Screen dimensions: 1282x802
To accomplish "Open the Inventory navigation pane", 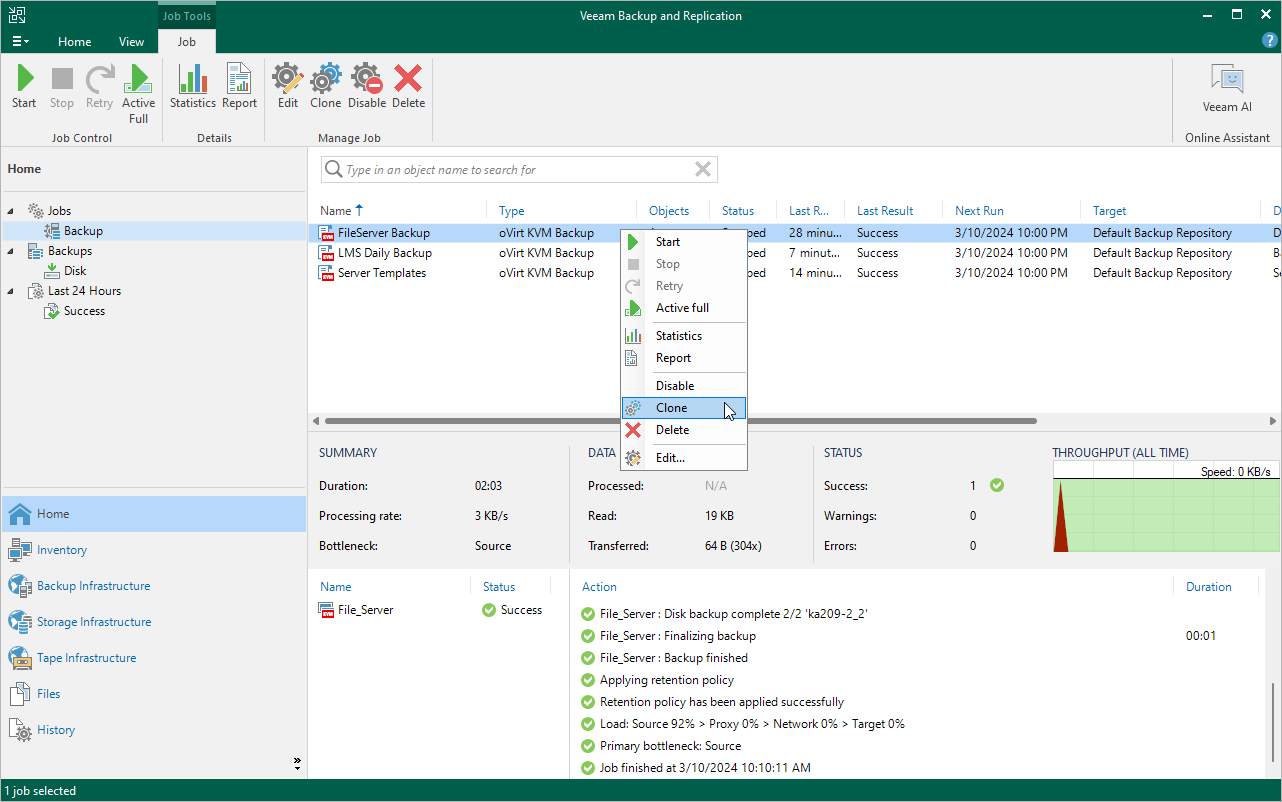I will coord(154,550).
